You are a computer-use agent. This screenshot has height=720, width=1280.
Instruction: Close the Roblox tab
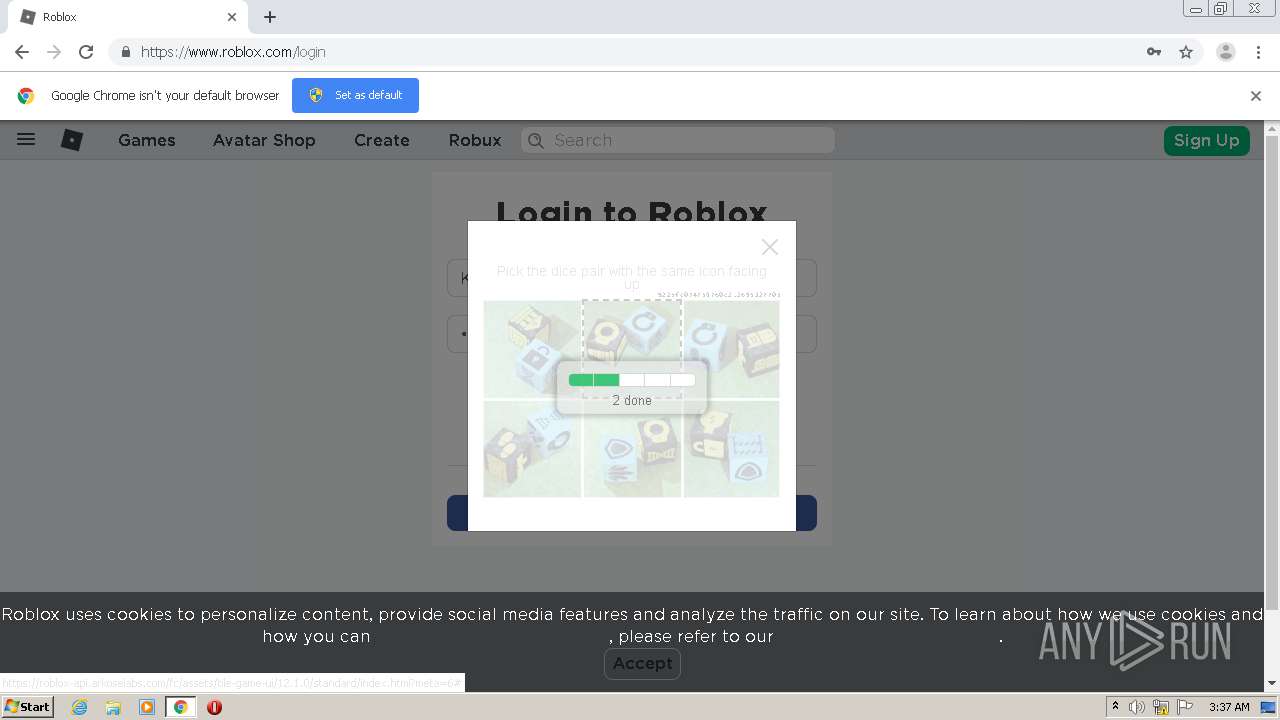(232, 17)
